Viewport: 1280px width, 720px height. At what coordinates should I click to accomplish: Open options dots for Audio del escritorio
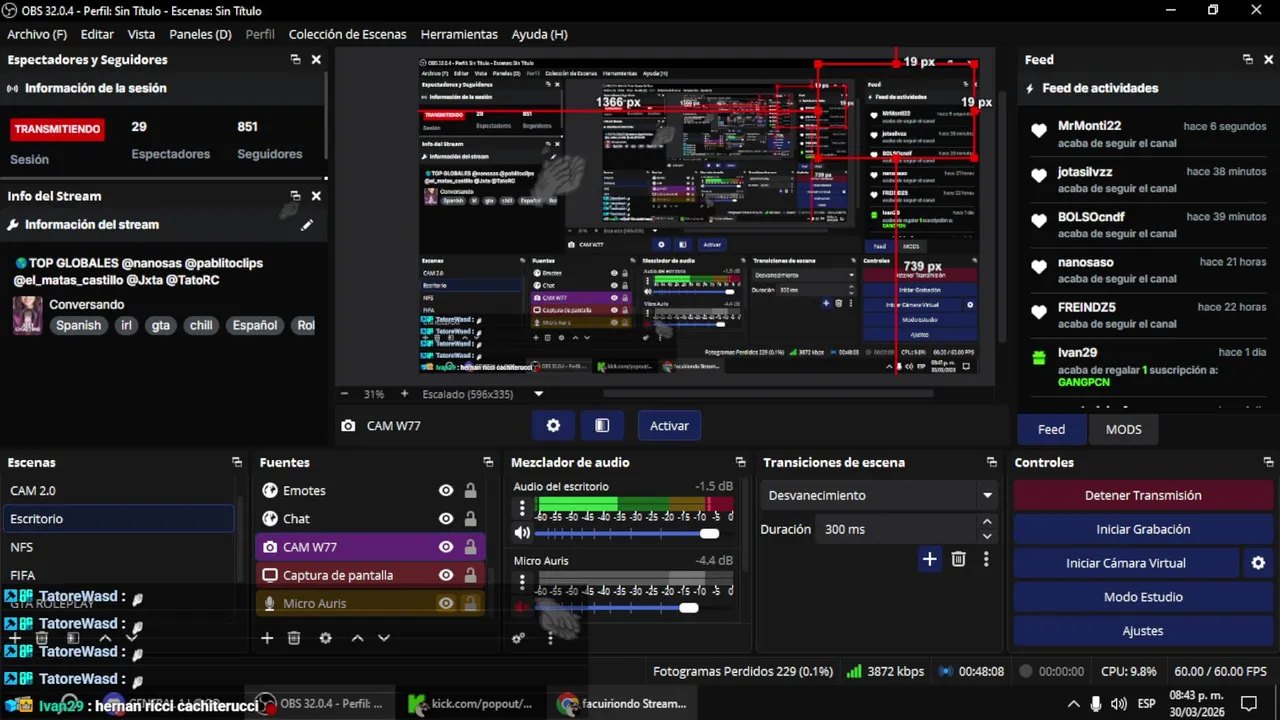522,508
